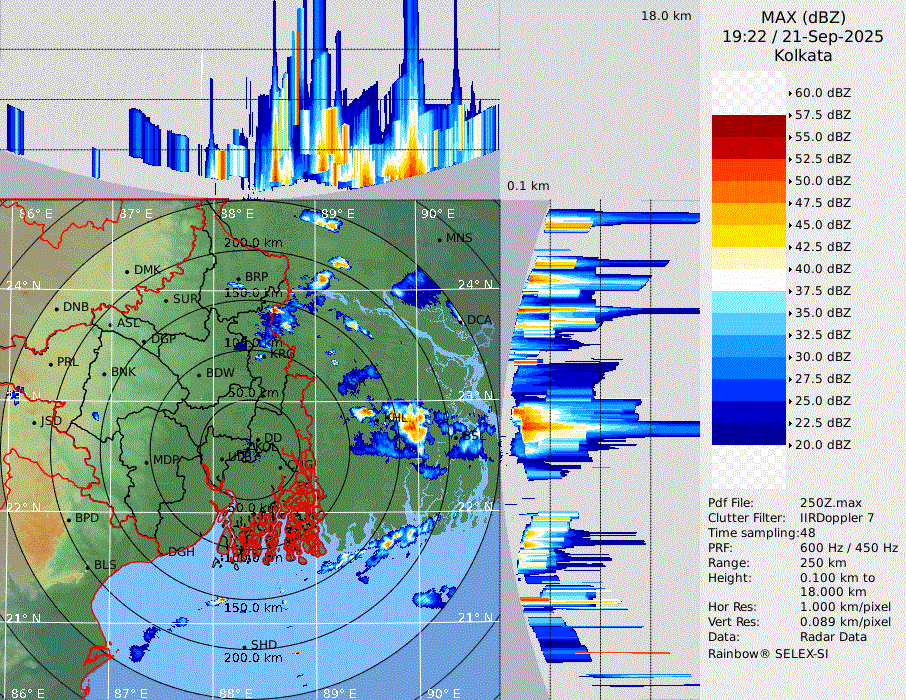Click the BRP station marker
This screenshot has height=700, width=906.
coord(238,278)
